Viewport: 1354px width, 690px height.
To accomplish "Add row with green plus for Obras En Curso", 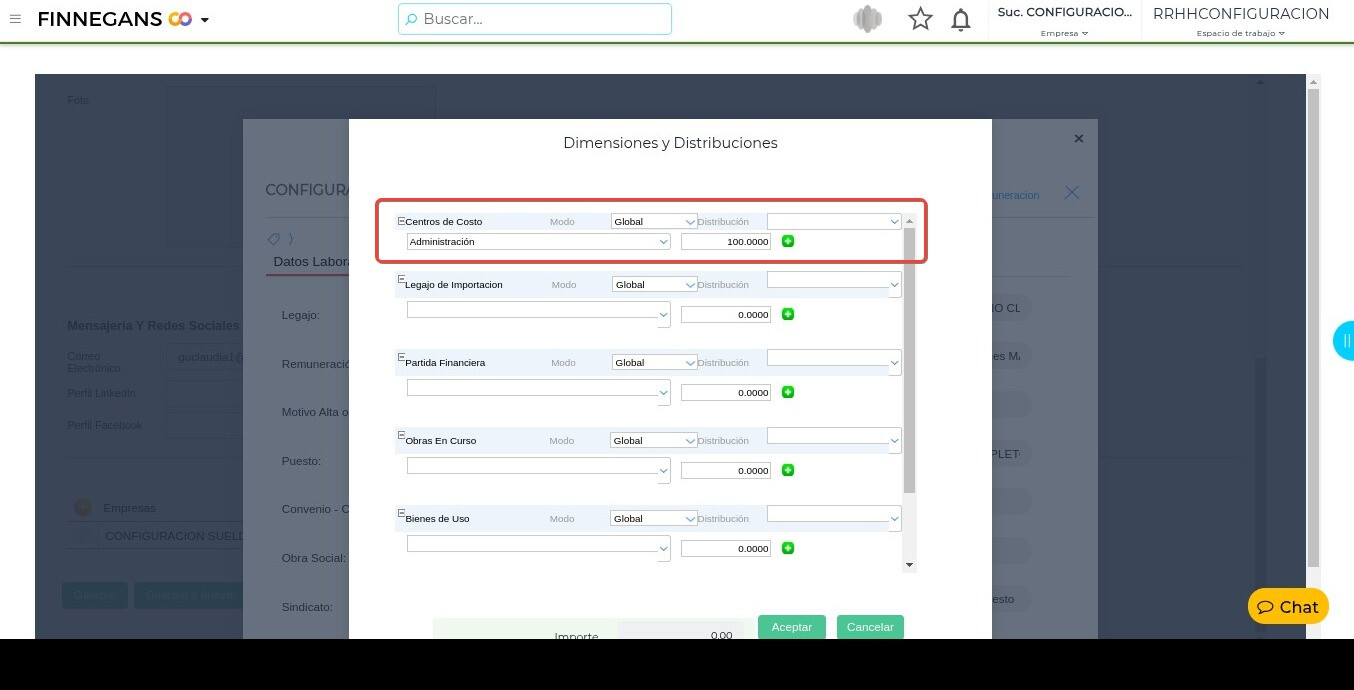I will [788, 470].
